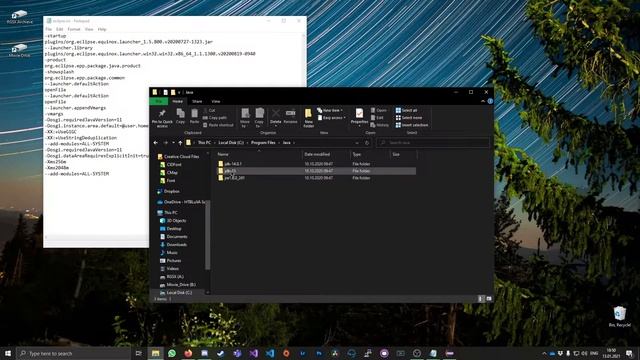Go up one folder level arrow

pyautogui.click(x=180, y=143)
